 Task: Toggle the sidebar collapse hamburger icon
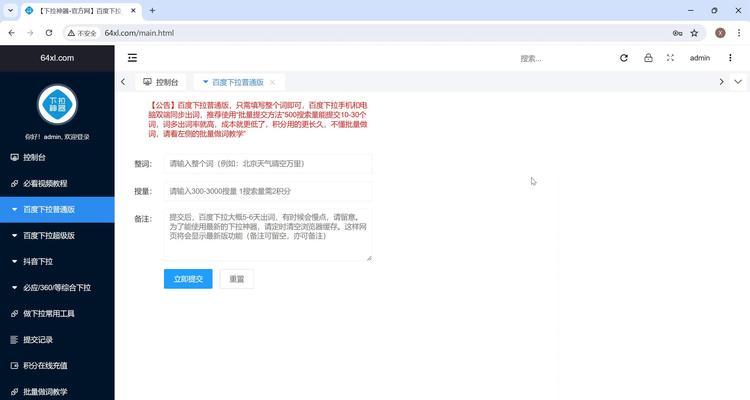pyautogui.click(x=132, y=58)
